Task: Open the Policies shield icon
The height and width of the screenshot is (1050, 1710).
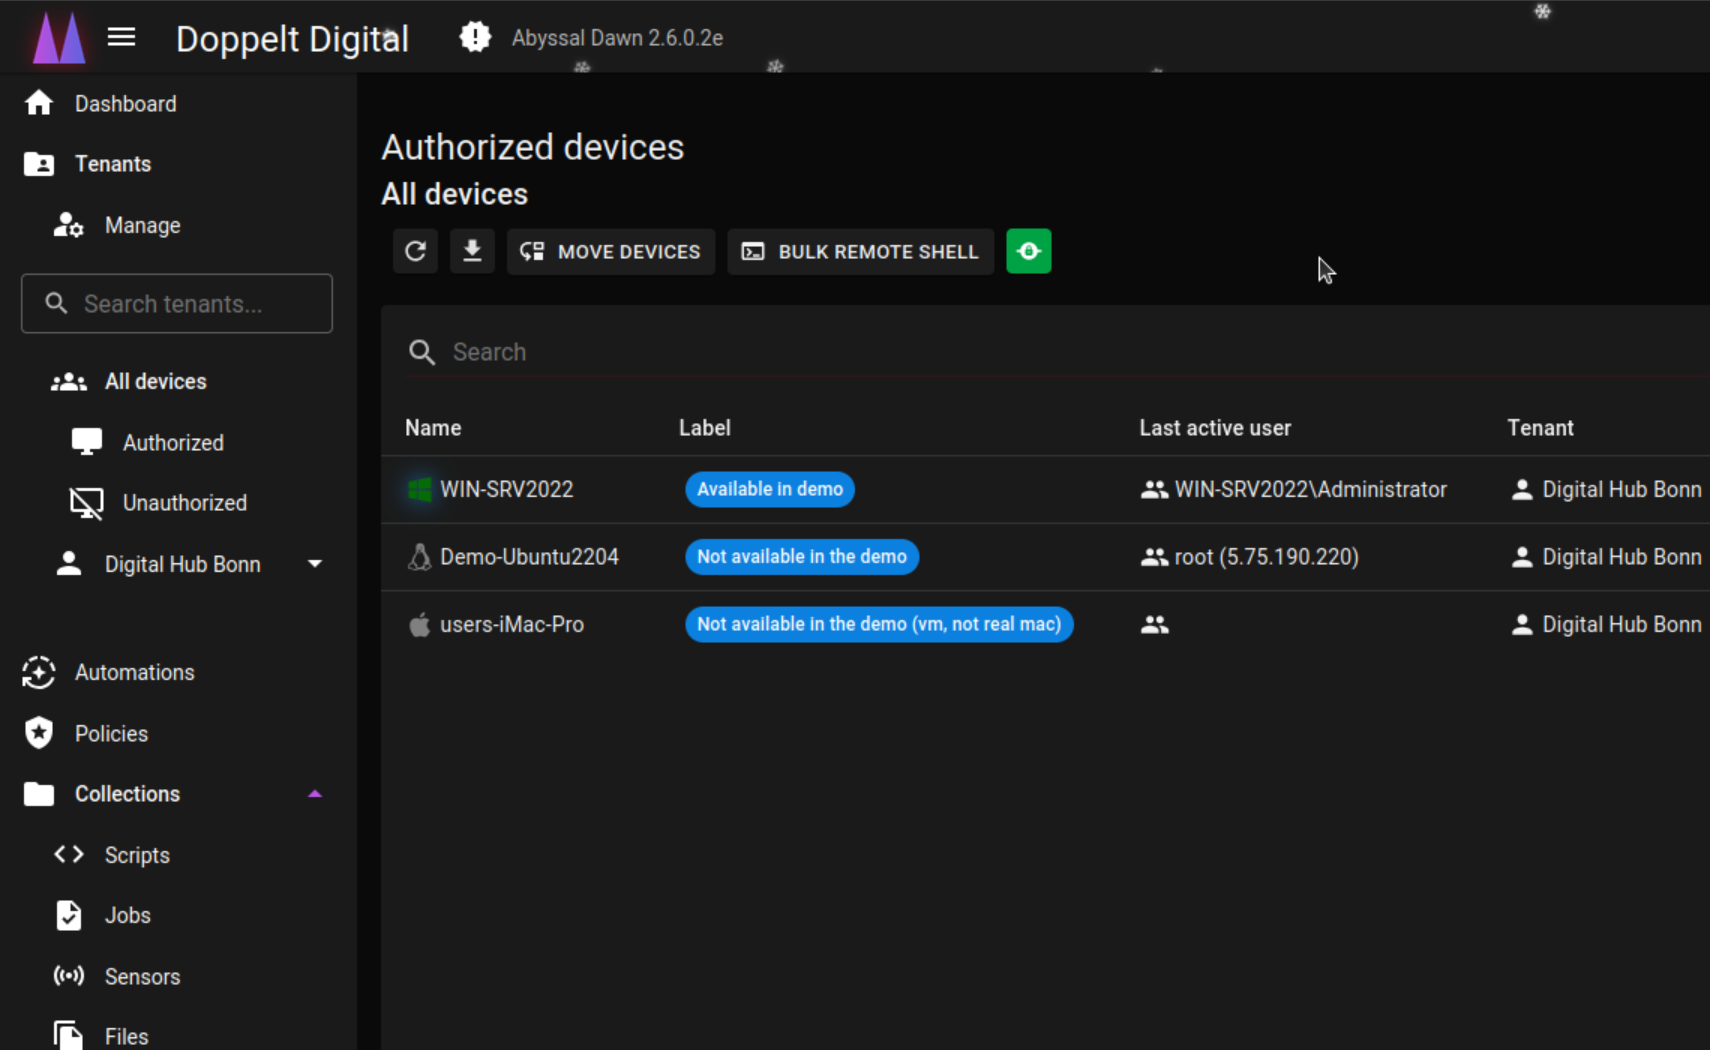Action: 38,733
